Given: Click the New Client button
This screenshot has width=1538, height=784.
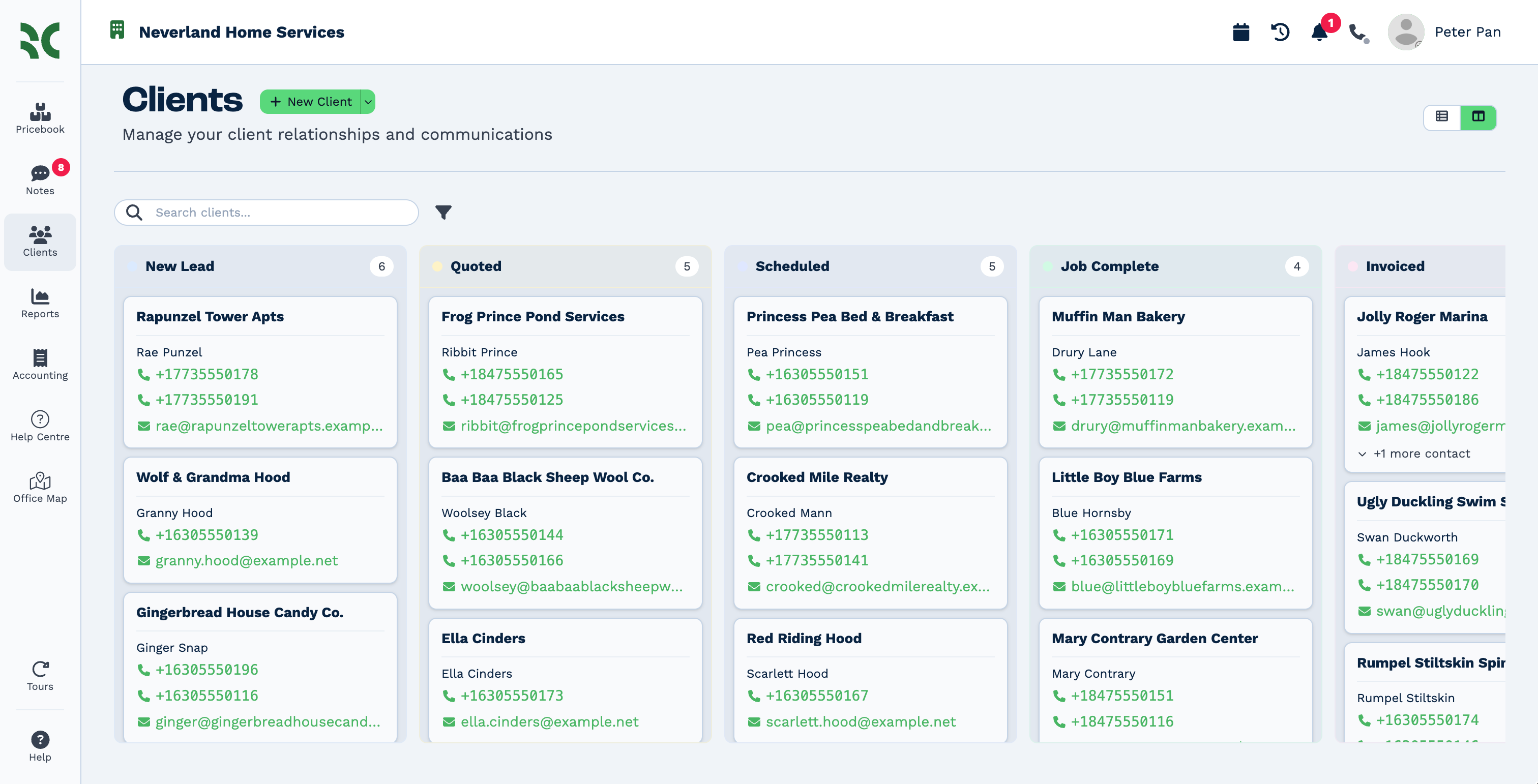Looking at the screenshot, I should [x=311, y=102].
